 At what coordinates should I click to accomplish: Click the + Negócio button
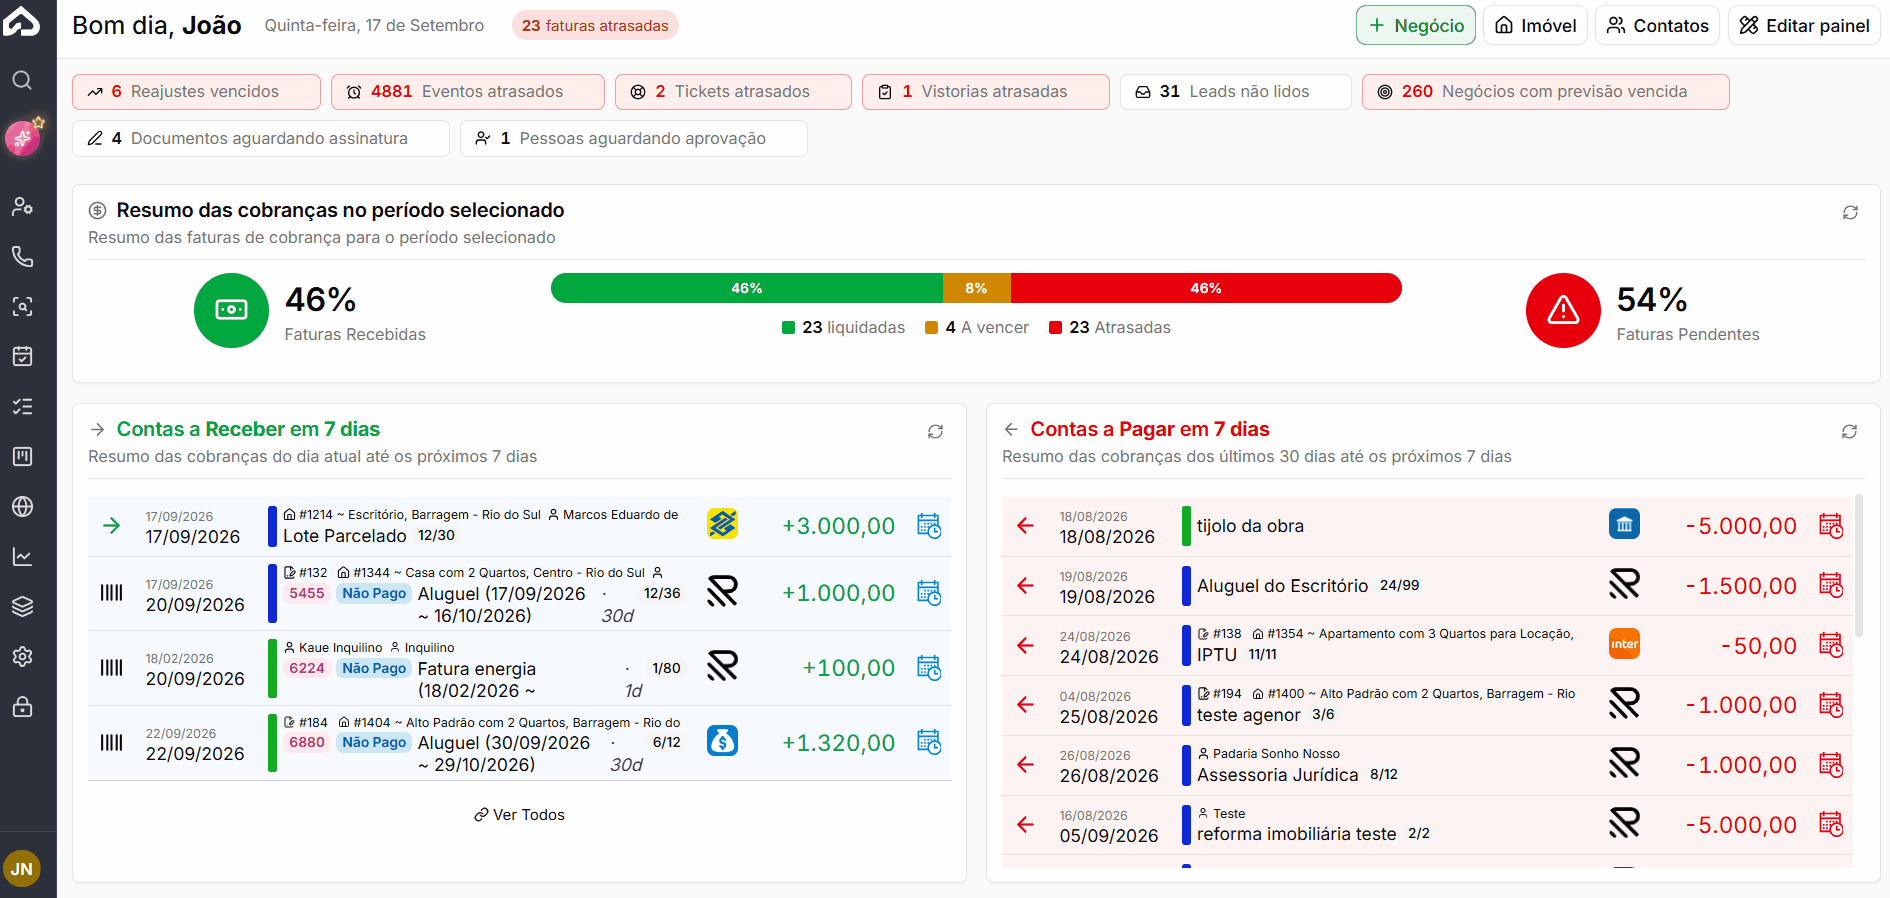point(1416,25)
